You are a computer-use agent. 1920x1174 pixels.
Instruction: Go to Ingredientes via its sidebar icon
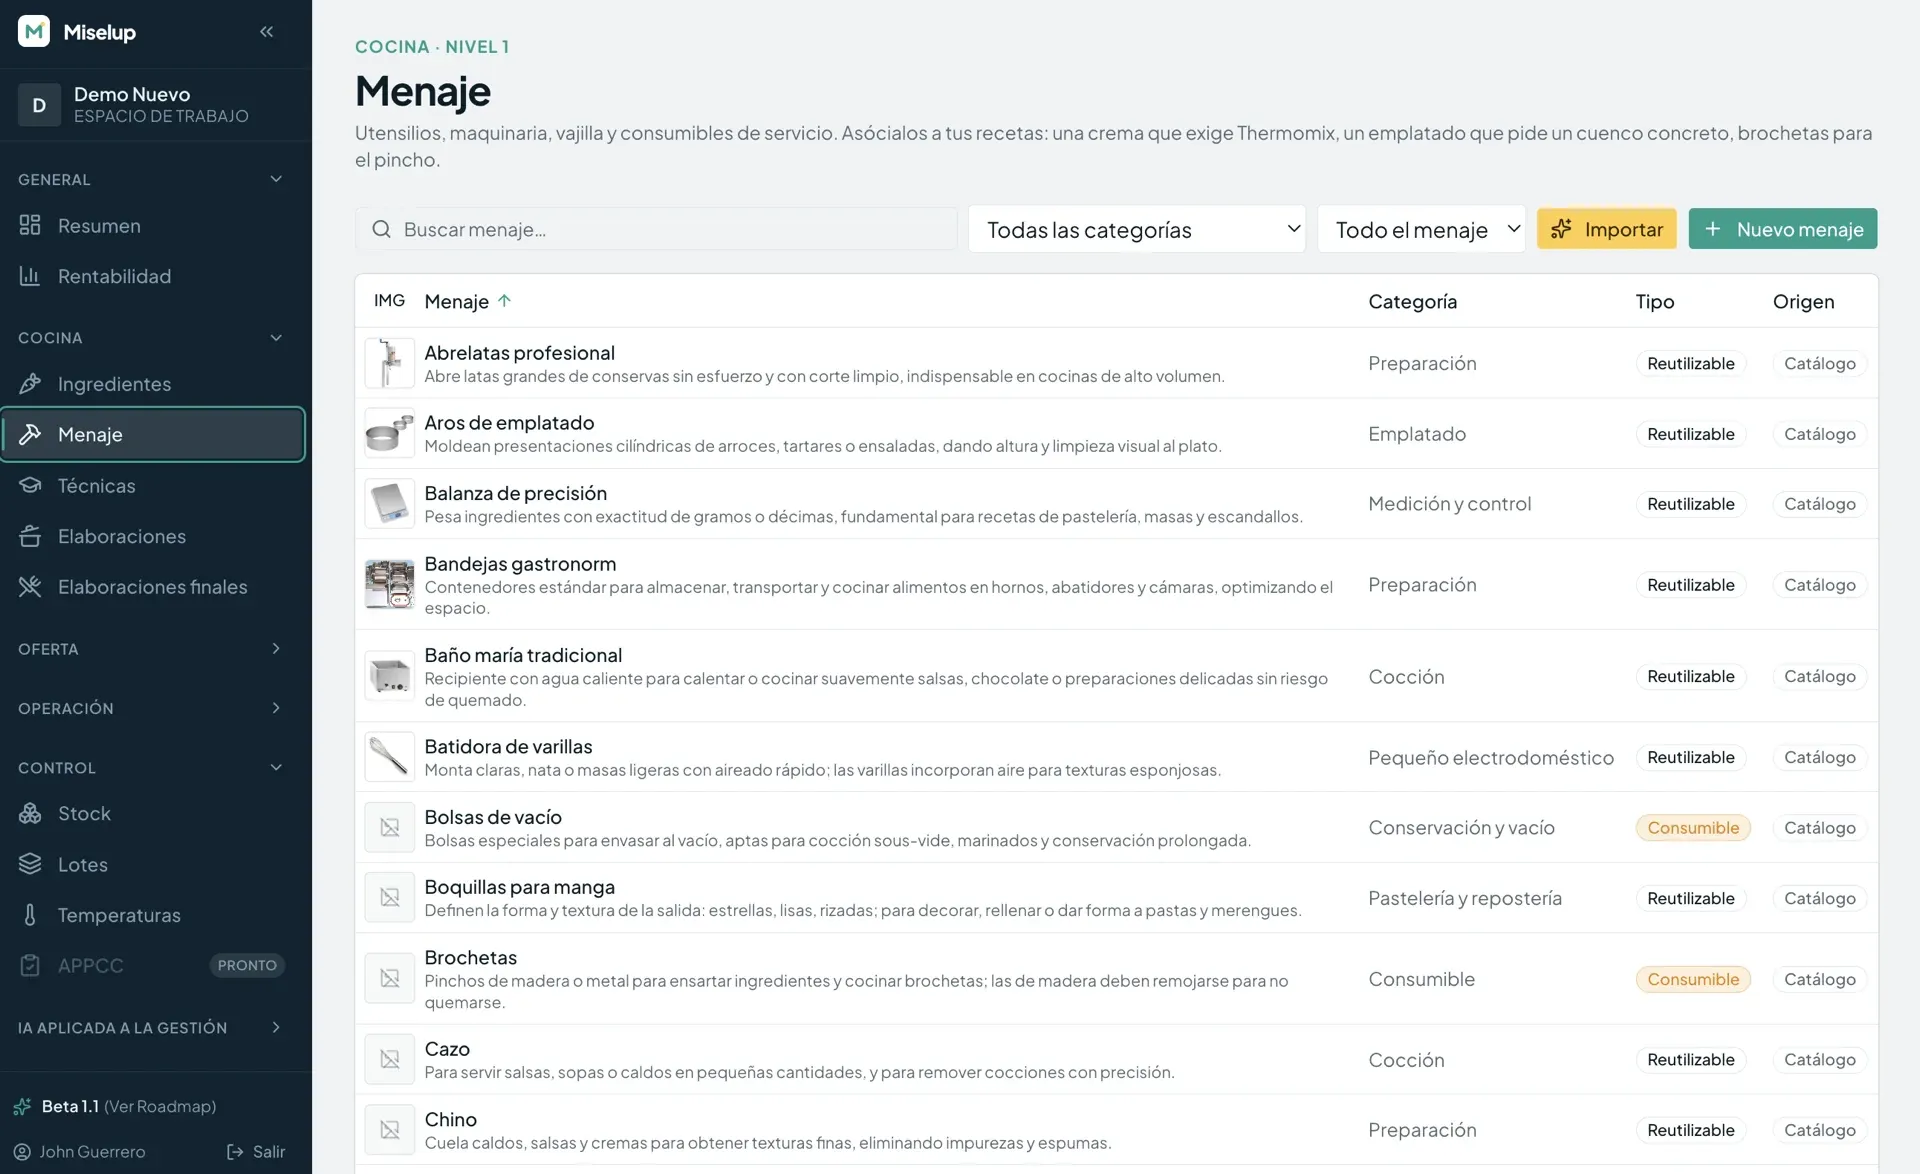(x=30, y=384)
